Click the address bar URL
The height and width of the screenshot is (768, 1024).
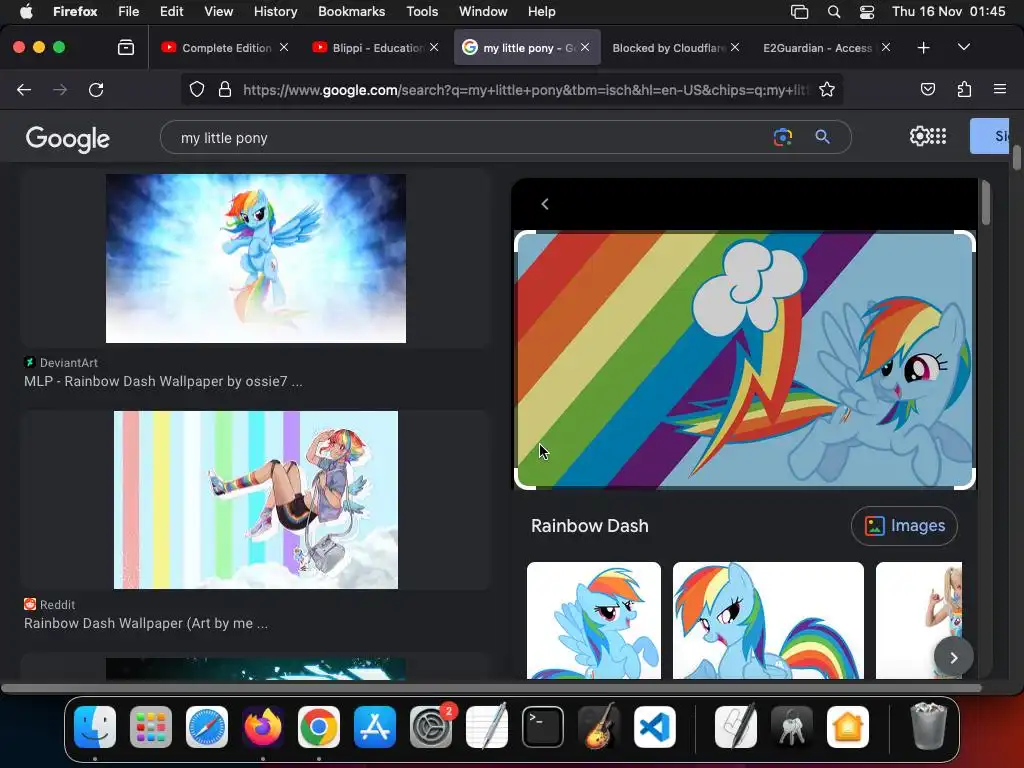526,90
